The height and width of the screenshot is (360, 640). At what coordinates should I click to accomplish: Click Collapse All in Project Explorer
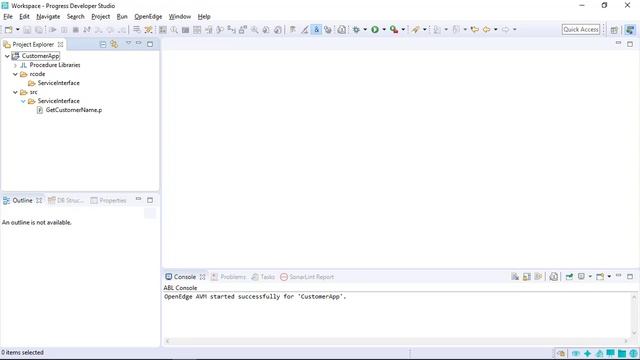point(103,44)
